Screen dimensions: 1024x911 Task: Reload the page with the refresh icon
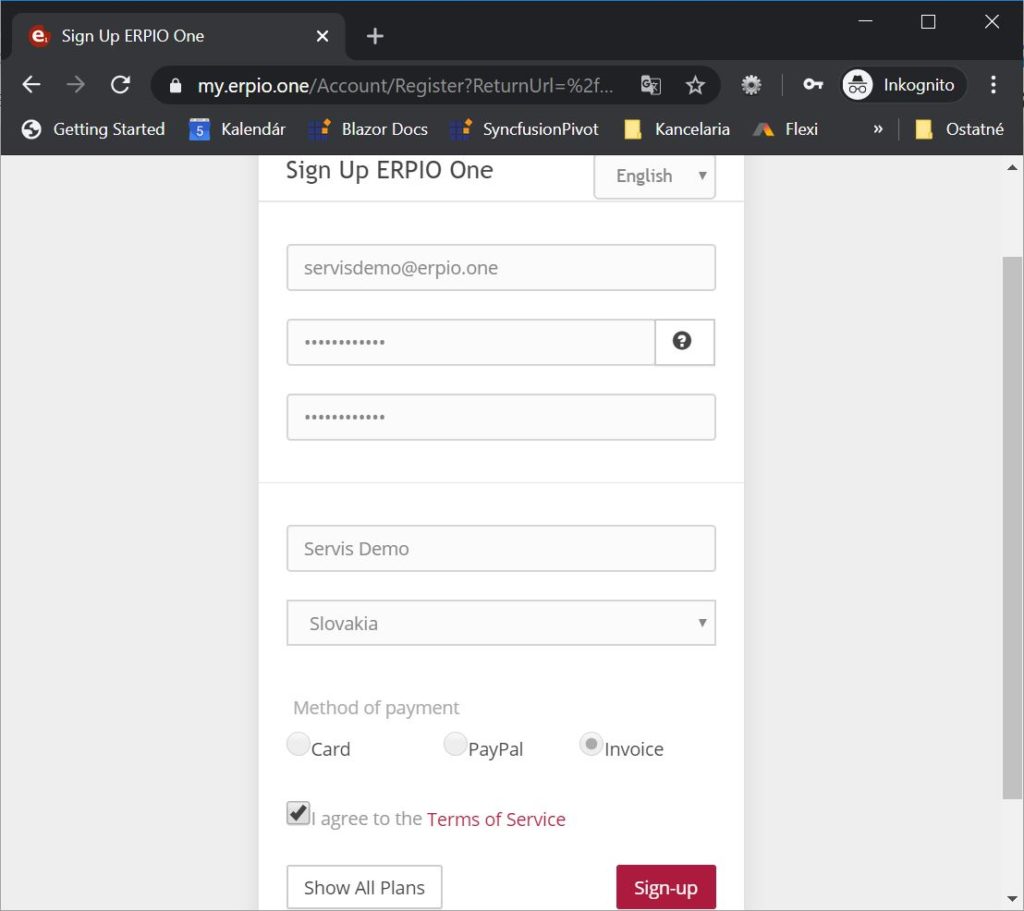tap(120, 85)
